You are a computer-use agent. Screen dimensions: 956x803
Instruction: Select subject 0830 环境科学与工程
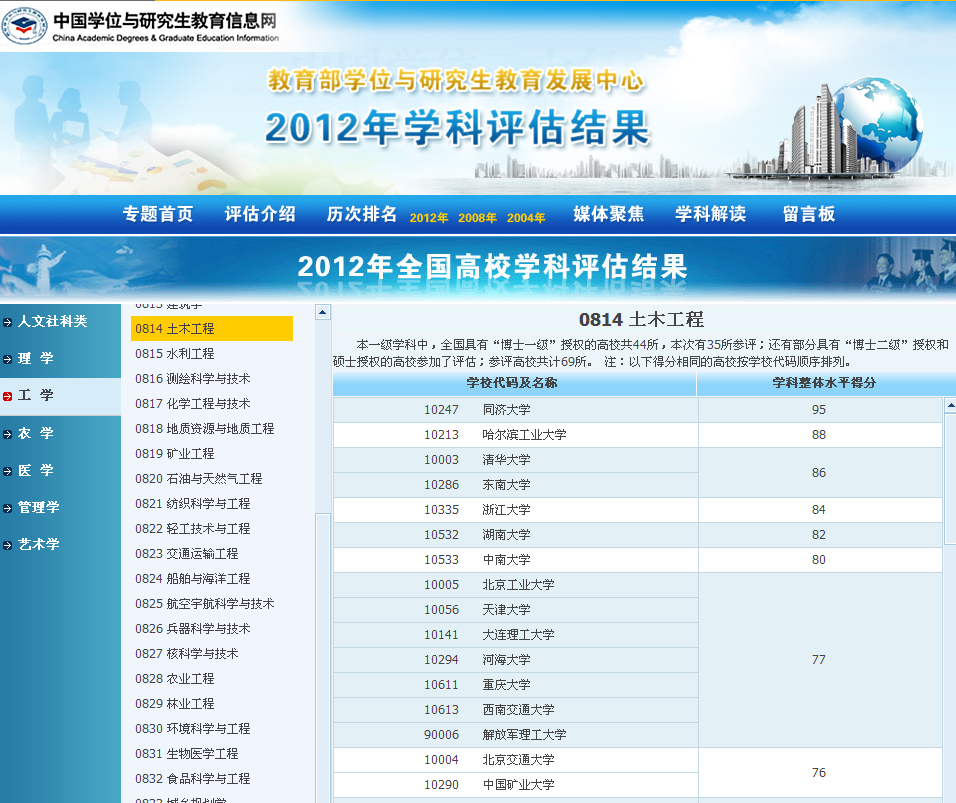pyautogui.click(x=193, y=729)
